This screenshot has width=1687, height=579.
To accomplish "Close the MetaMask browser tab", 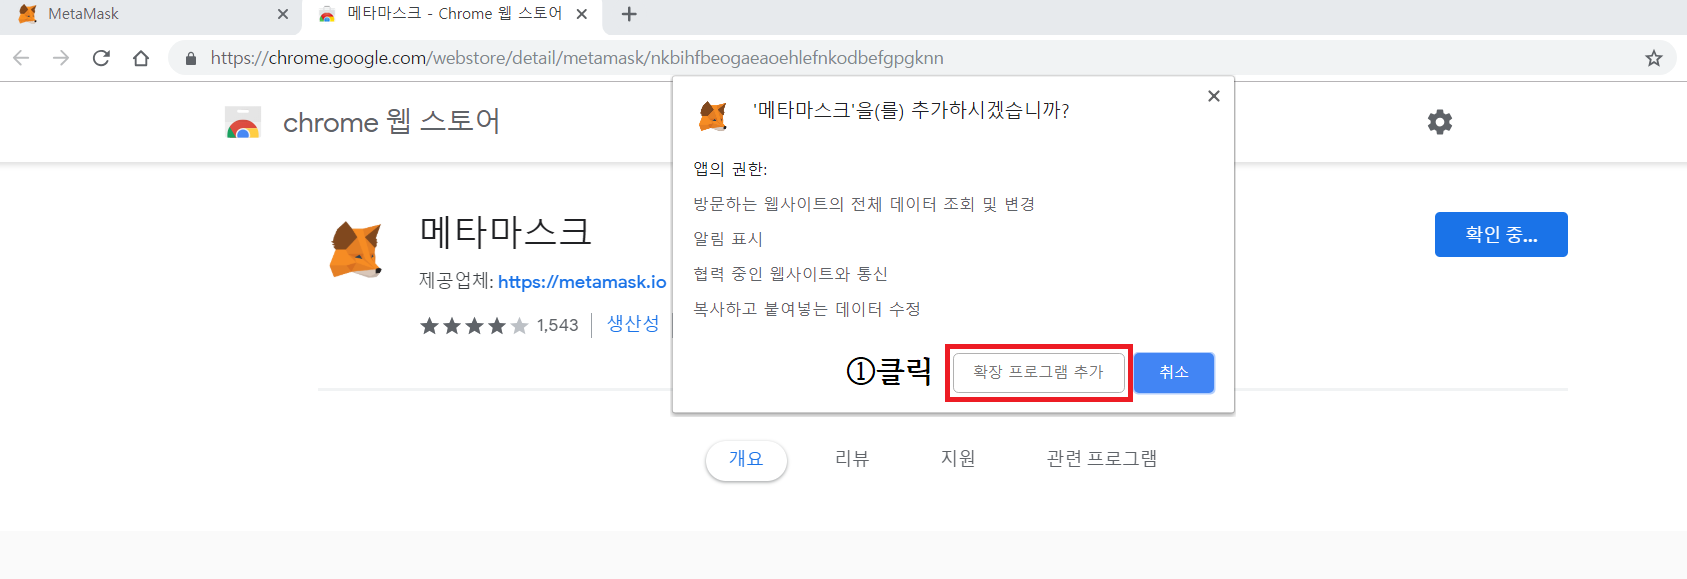I will 283,14.
